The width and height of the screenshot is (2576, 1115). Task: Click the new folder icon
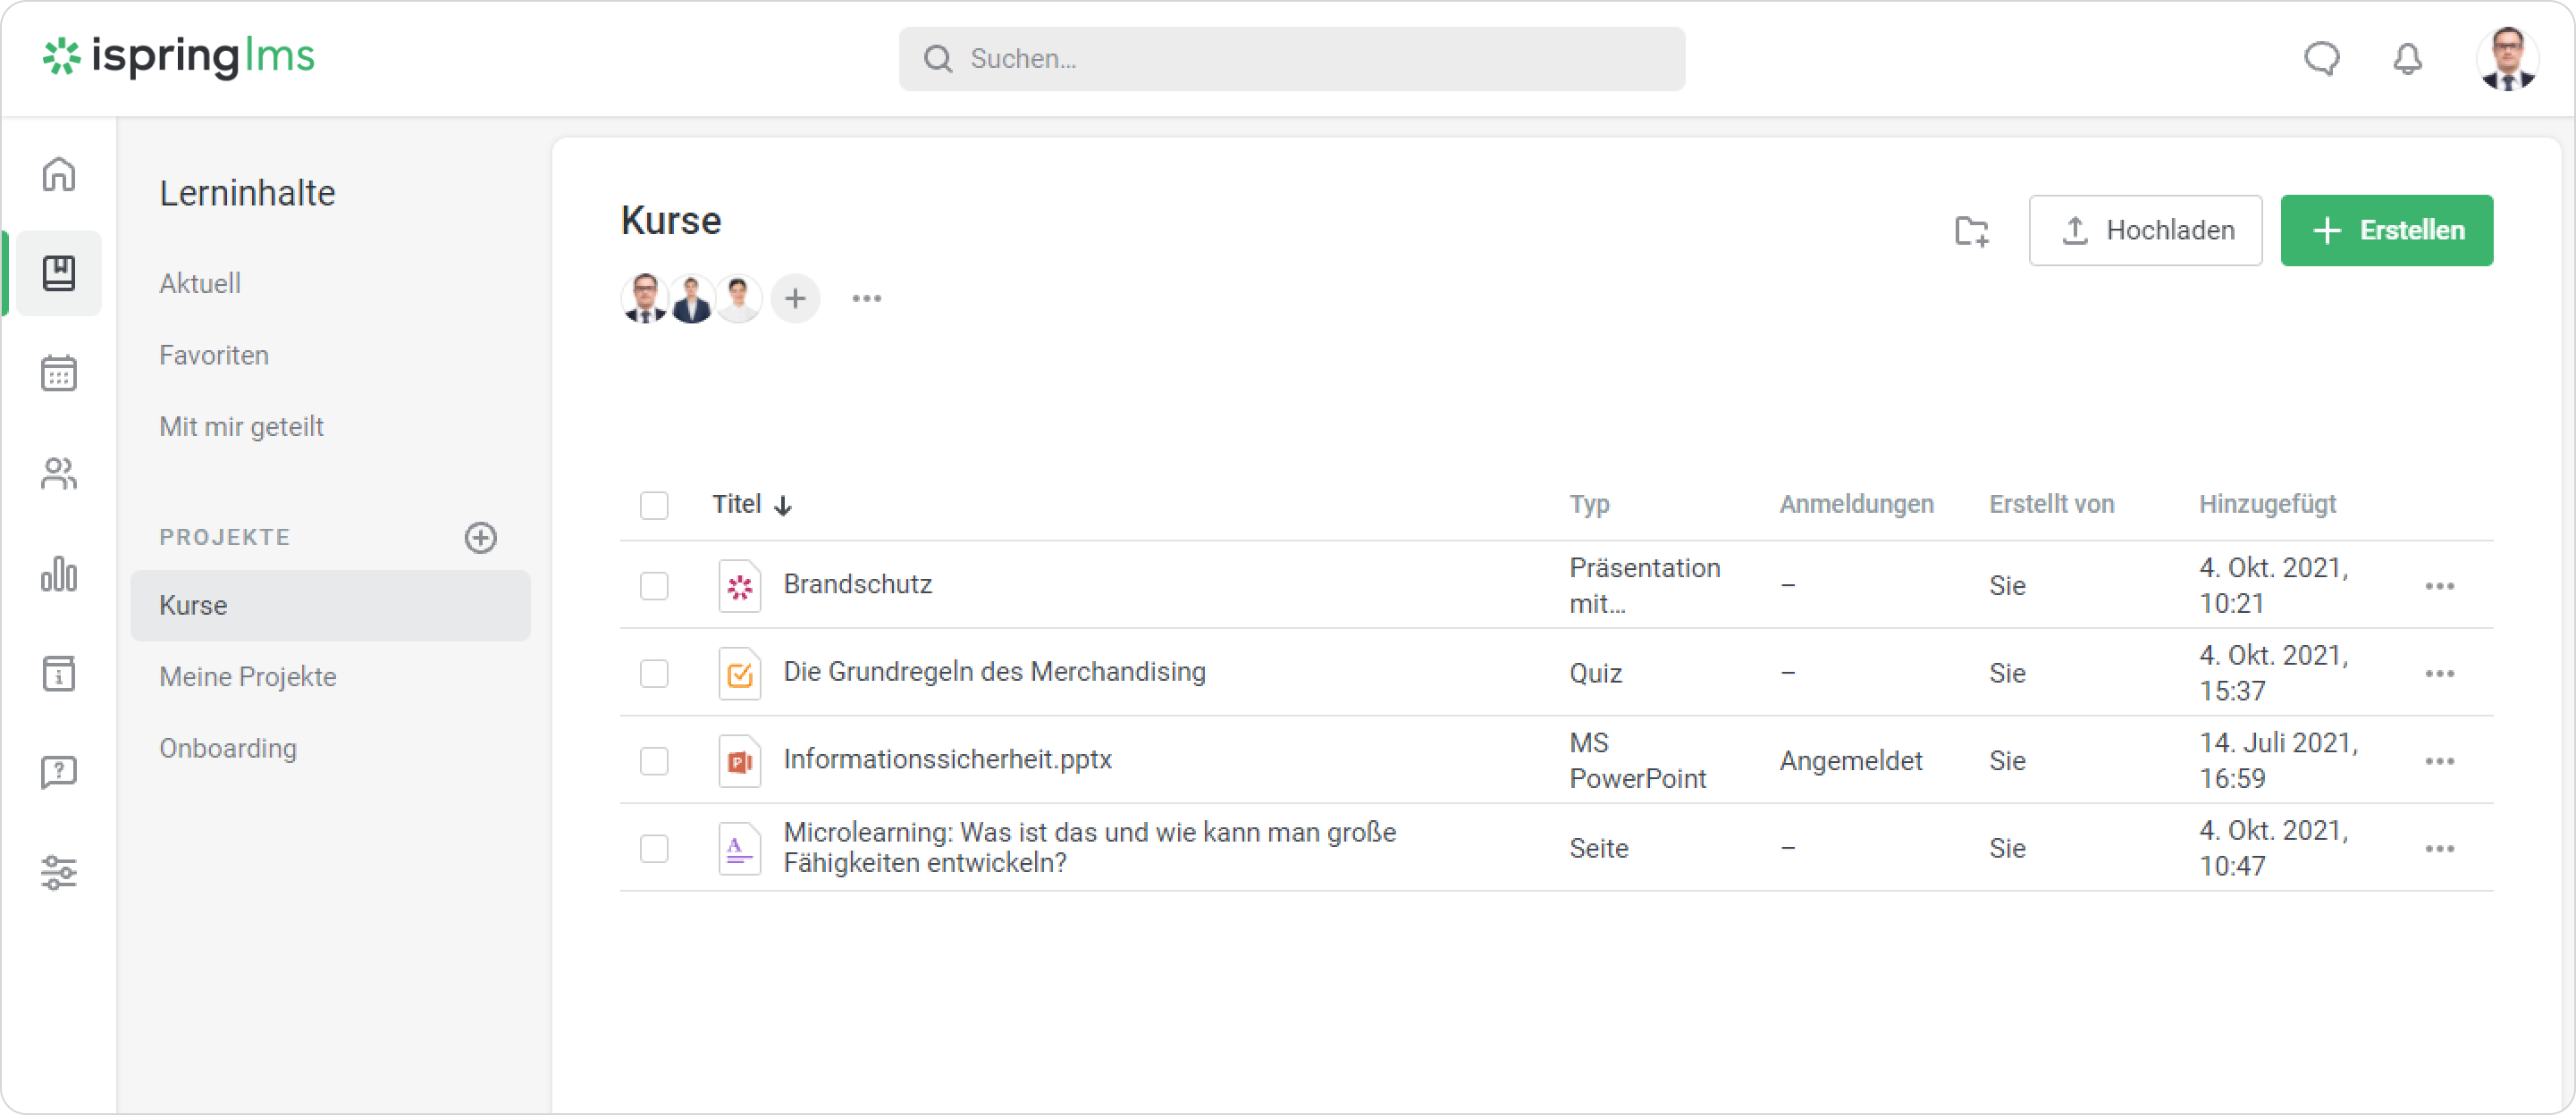(x=1971, y=231)
